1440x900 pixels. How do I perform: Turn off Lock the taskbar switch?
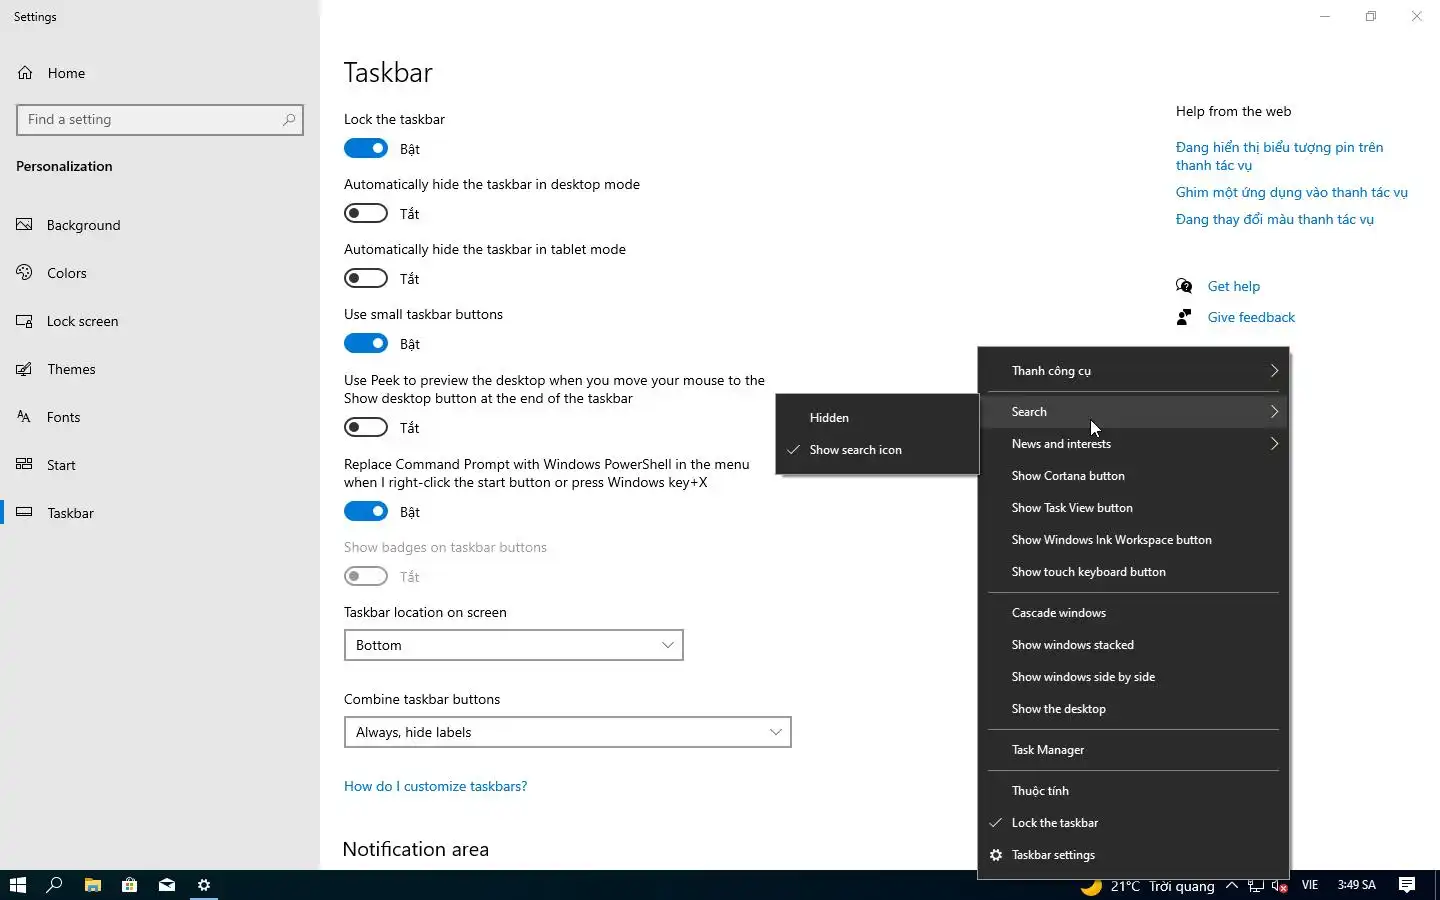tap(366, 148)
